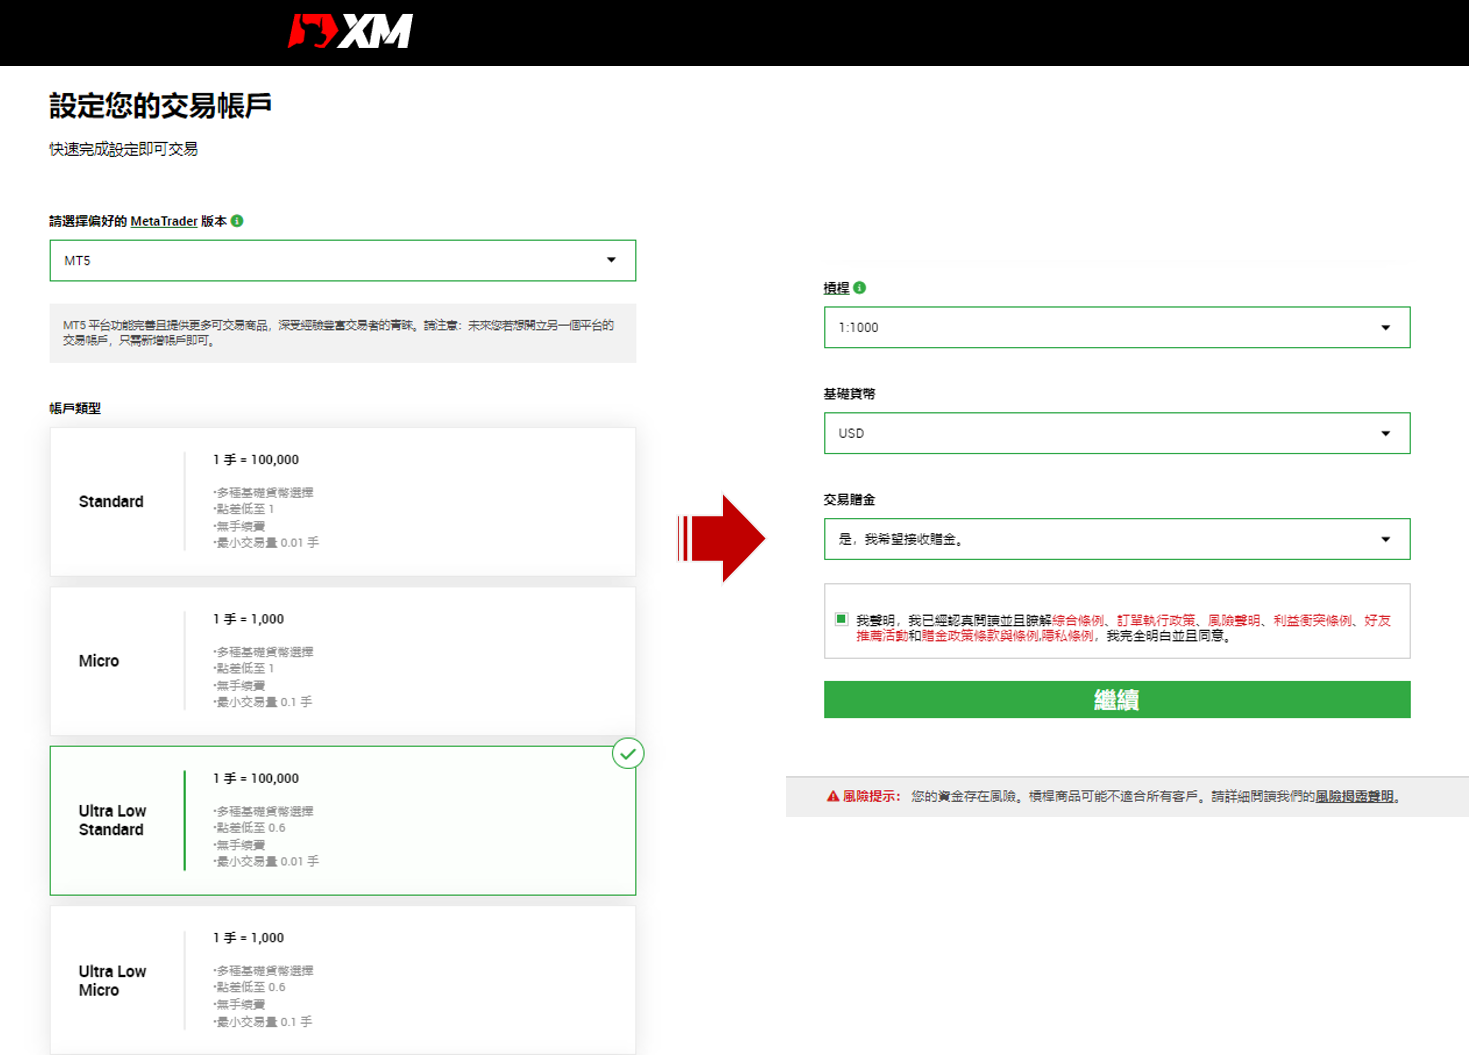Open the 風險揭露聲明 link in risk notice

click(1354, 797)
